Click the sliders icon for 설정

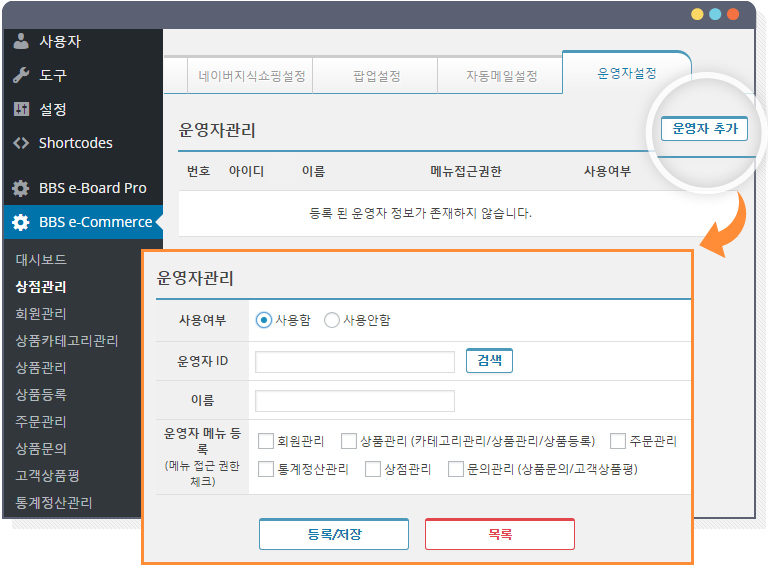pos(21,109)
